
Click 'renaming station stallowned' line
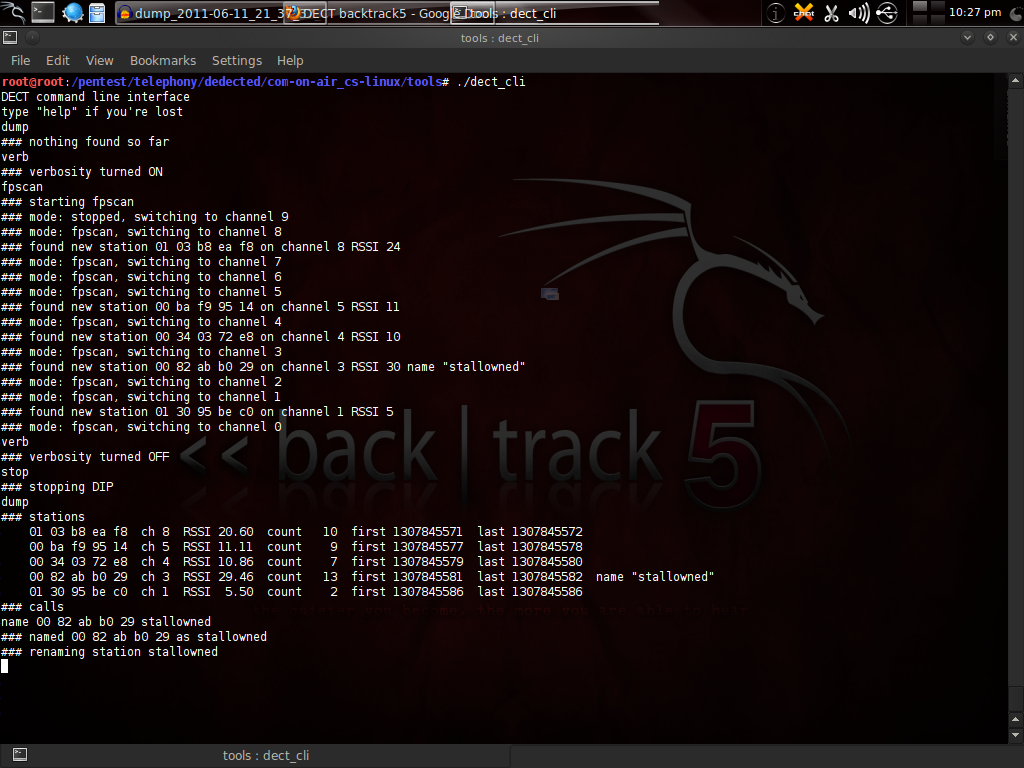(x=110, y=652)
